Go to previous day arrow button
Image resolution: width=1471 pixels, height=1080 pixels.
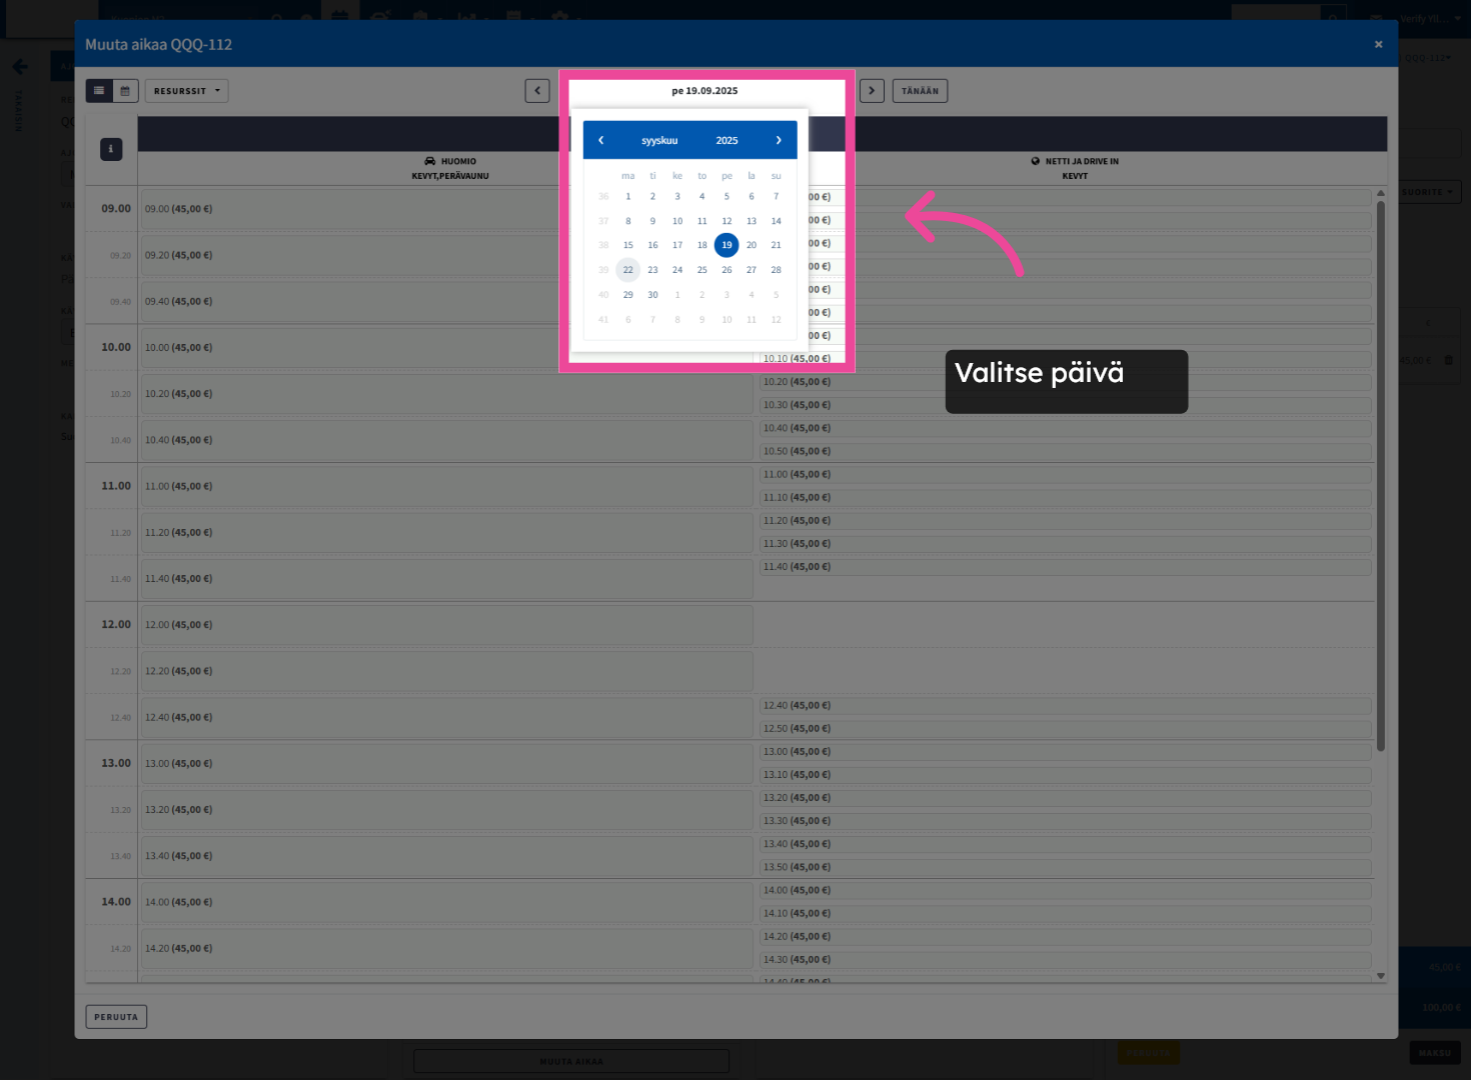(x=537, y=91)
